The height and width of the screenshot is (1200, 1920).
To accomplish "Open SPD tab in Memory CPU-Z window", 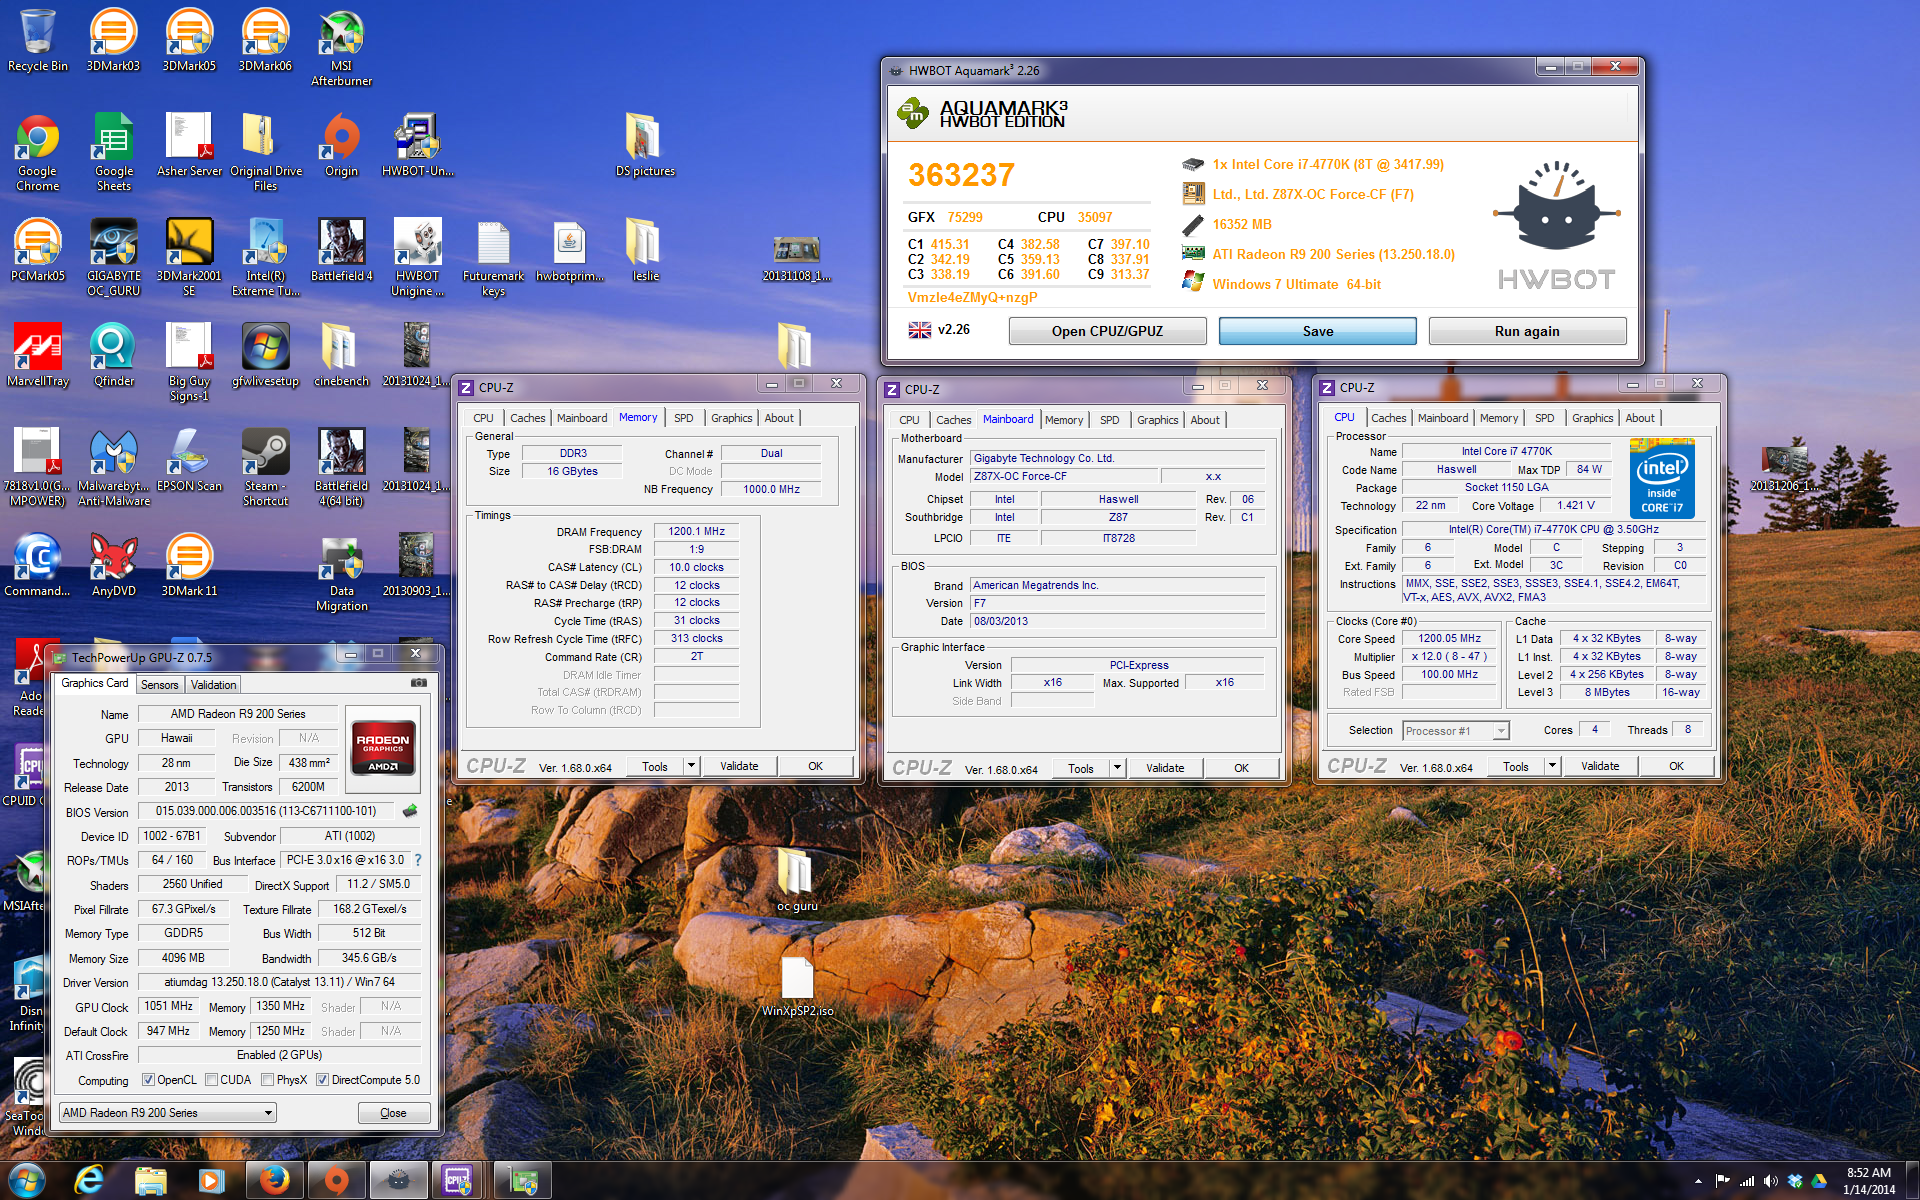I will point(683,418).
